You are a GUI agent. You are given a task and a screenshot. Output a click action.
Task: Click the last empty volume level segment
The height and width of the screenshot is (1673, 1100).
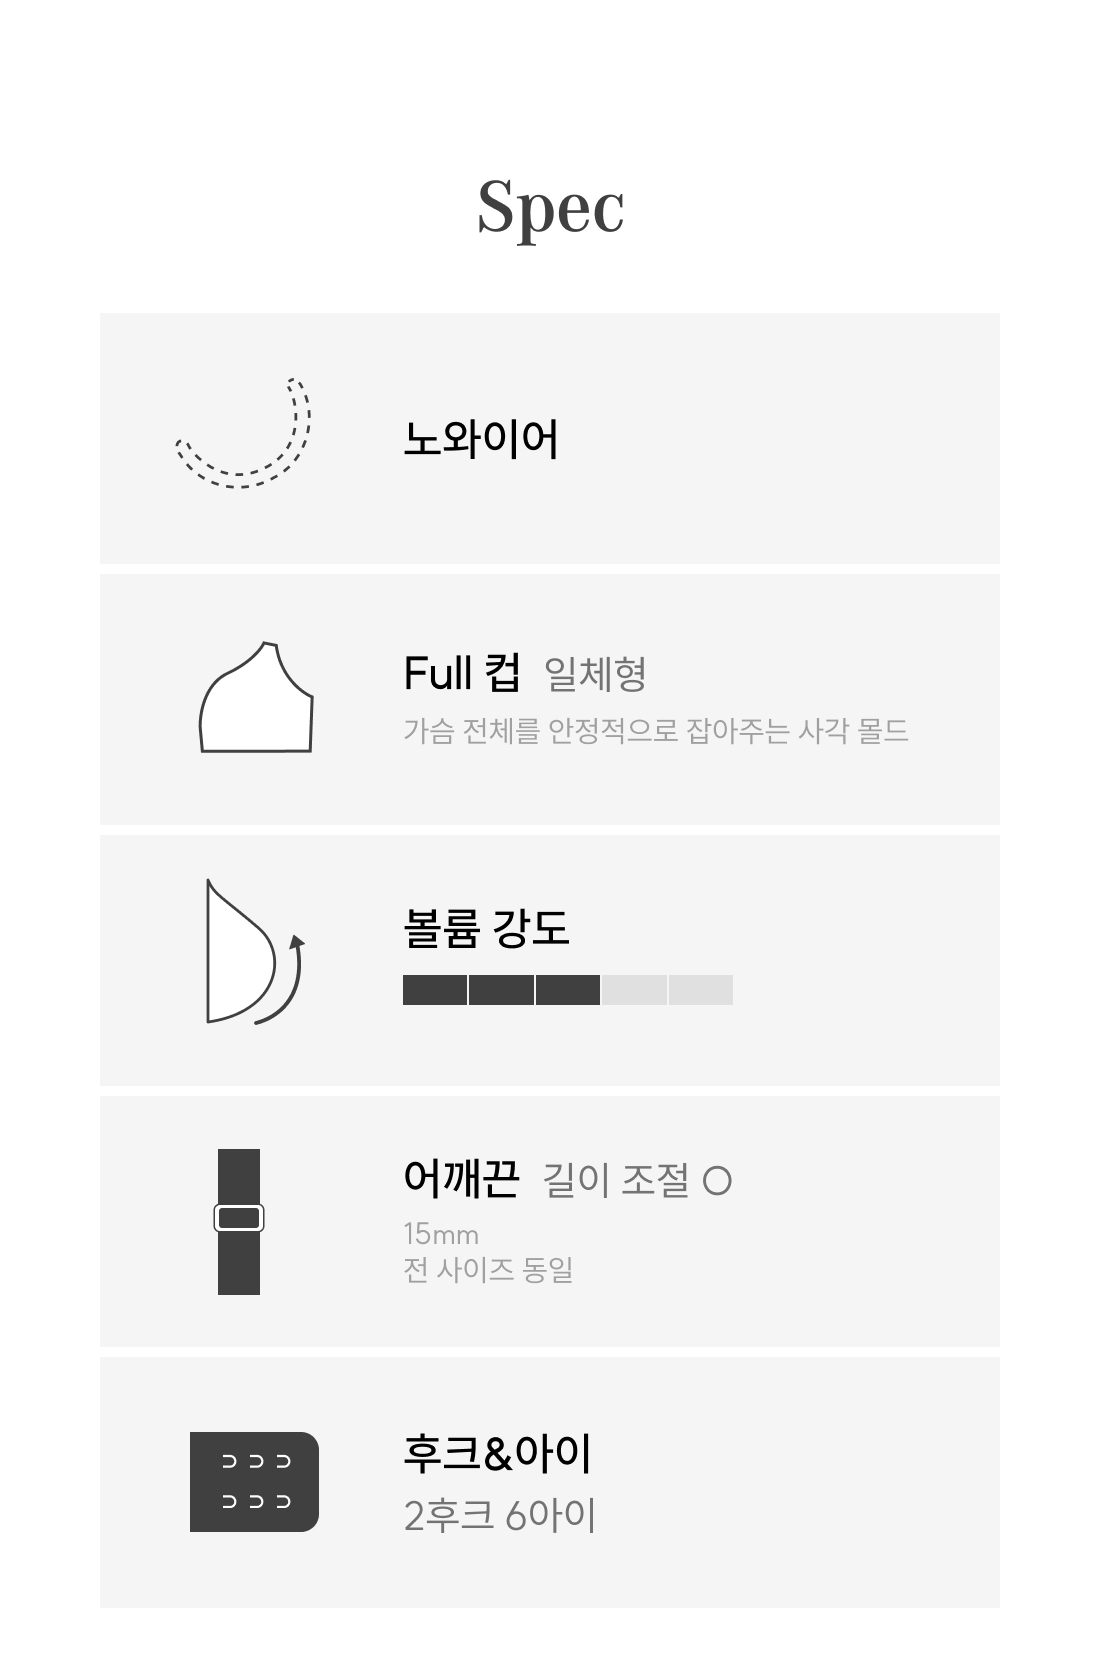coord(701,990)
